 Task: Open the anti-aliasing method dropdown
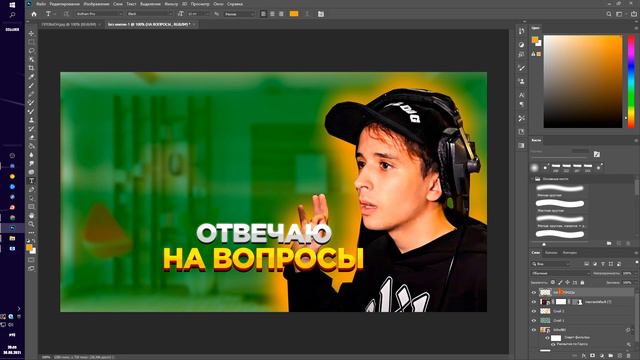point(239,14)
